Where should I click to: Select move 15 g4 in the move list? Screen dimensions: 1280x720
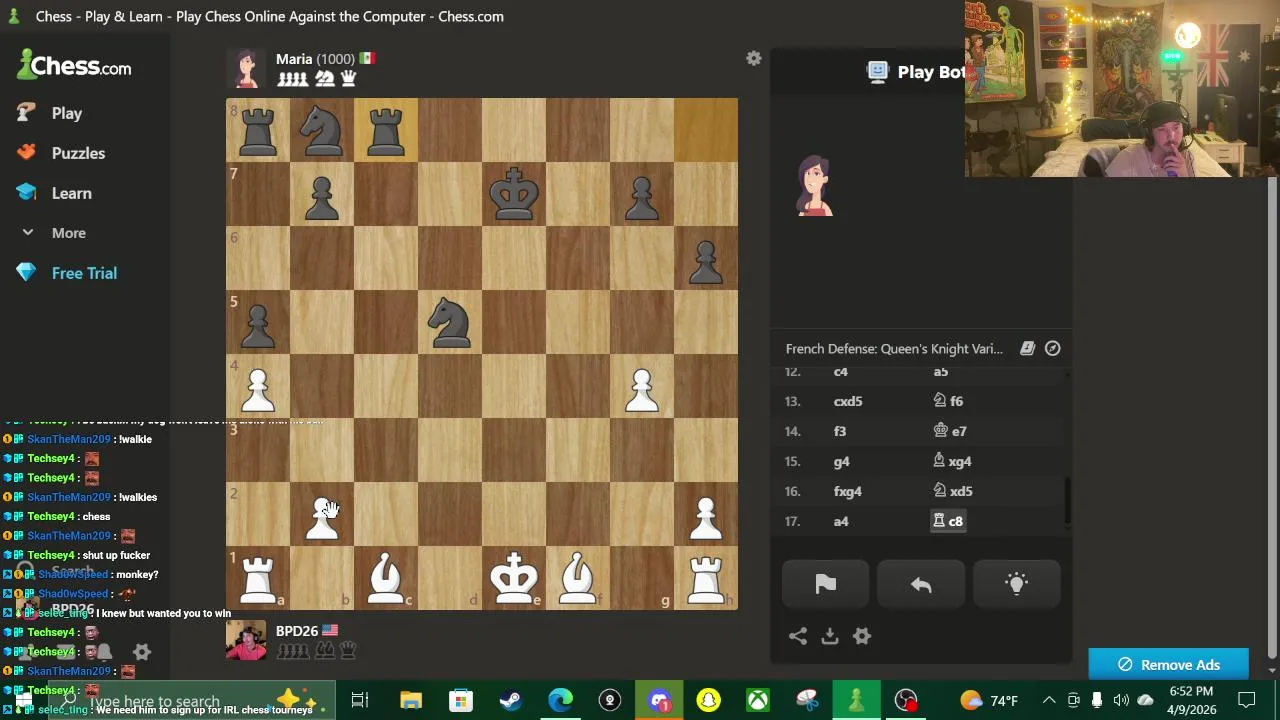[x=841, y=461]
